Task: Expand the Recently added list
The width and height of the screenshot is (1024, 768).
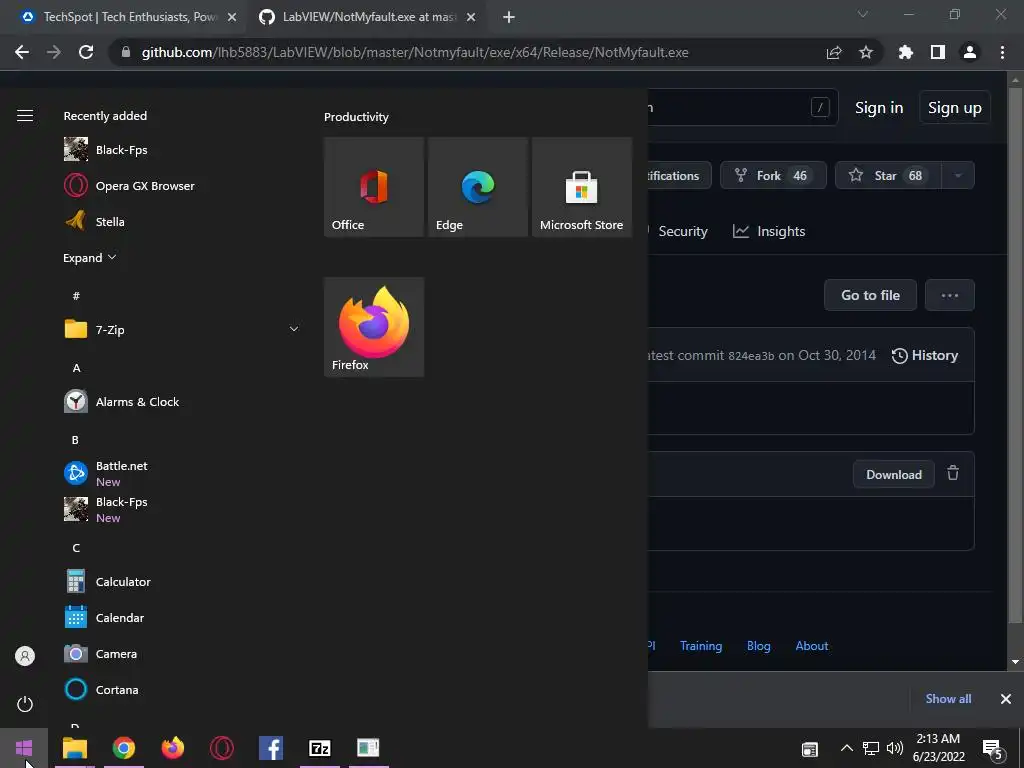Action: click(89, 258)
